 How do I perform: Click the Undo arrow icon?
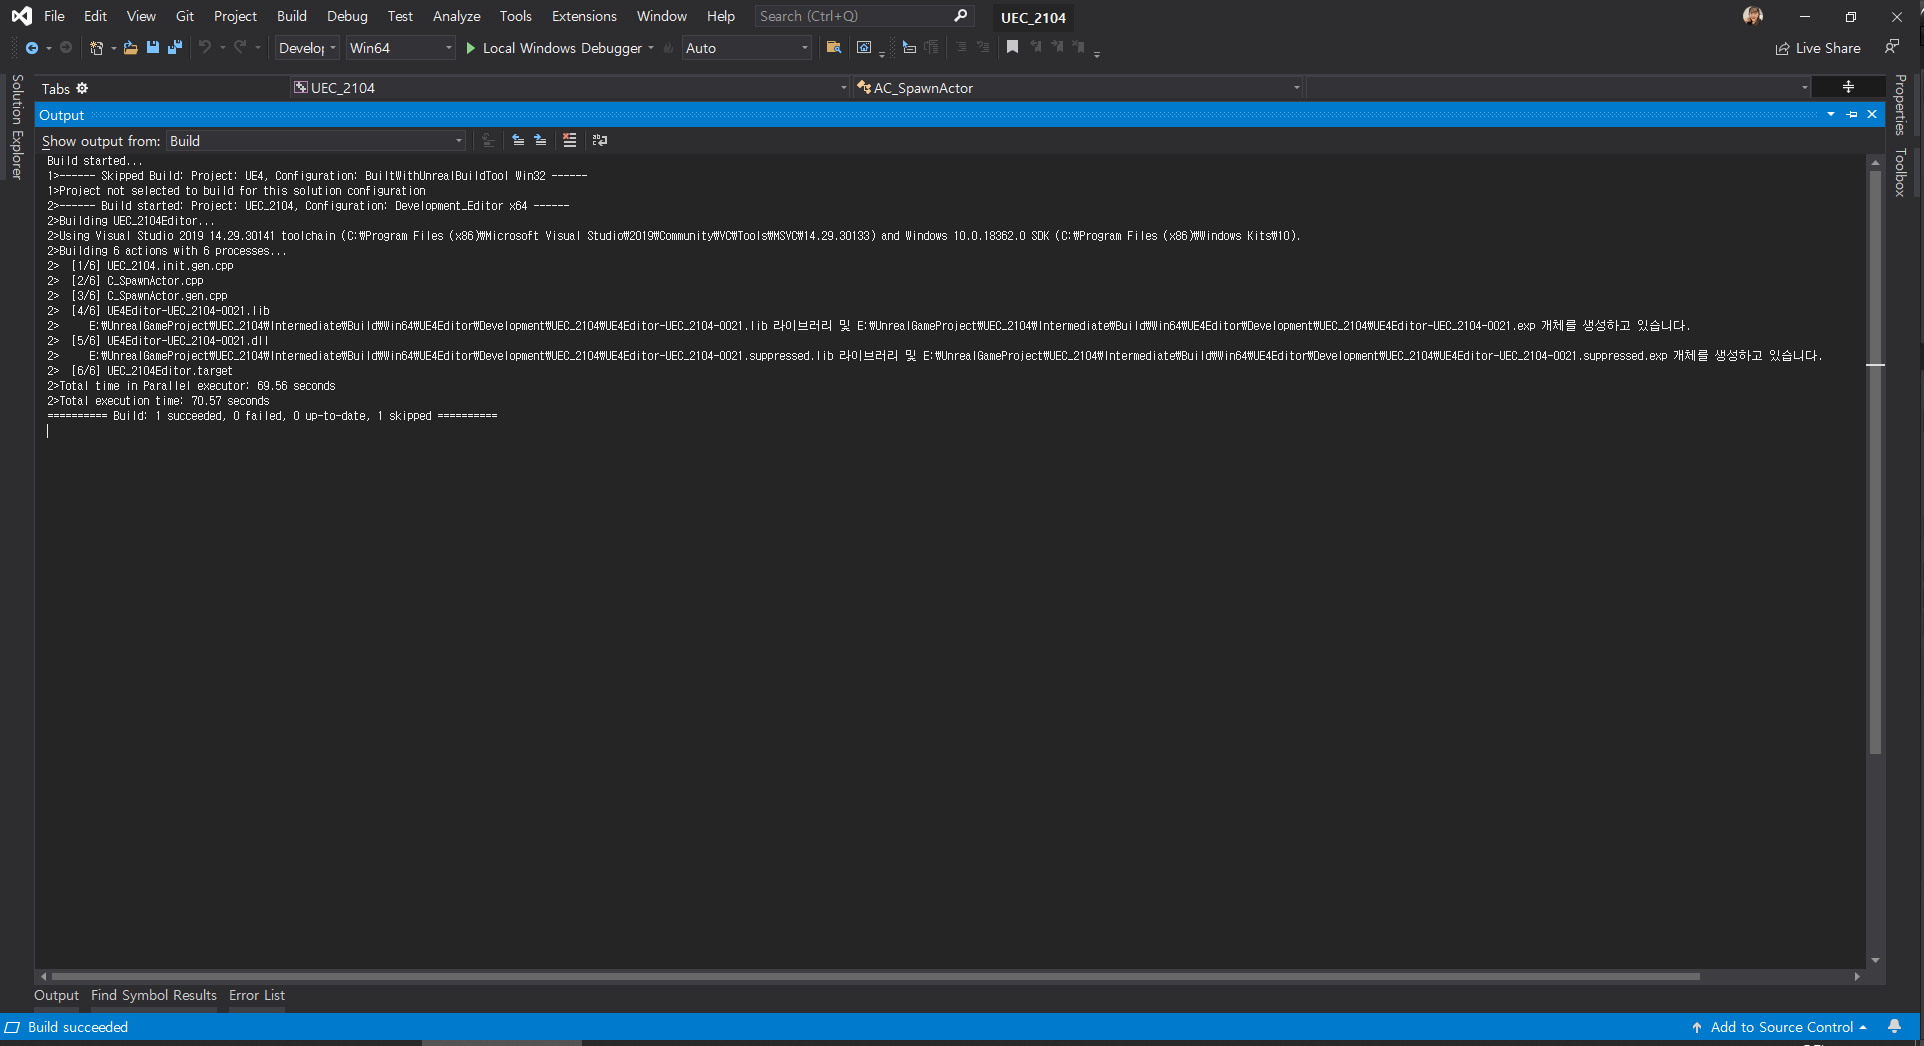click(205, 48)
